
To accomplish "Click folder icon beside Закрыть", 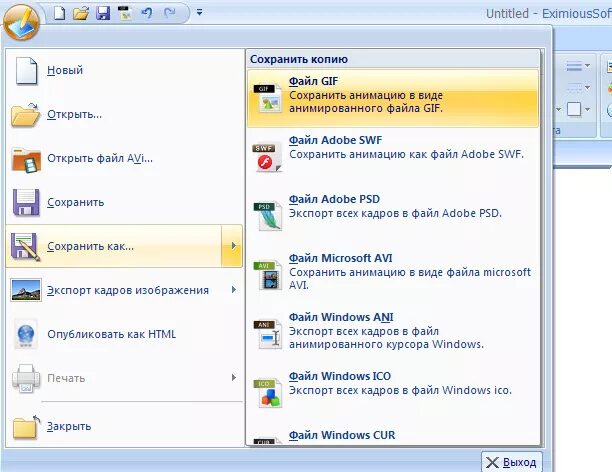I will [x=26, y=427].
